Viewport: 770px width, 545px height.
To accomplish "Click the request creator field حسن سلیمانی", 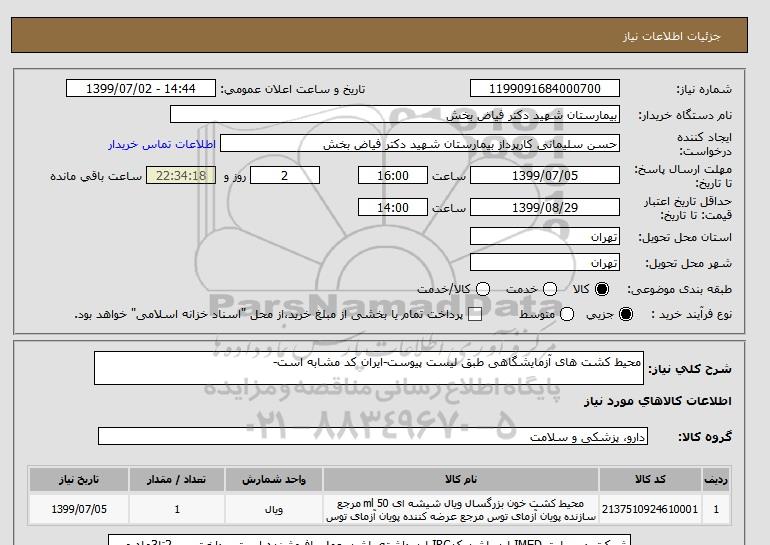I will click(x=420, y=144).
